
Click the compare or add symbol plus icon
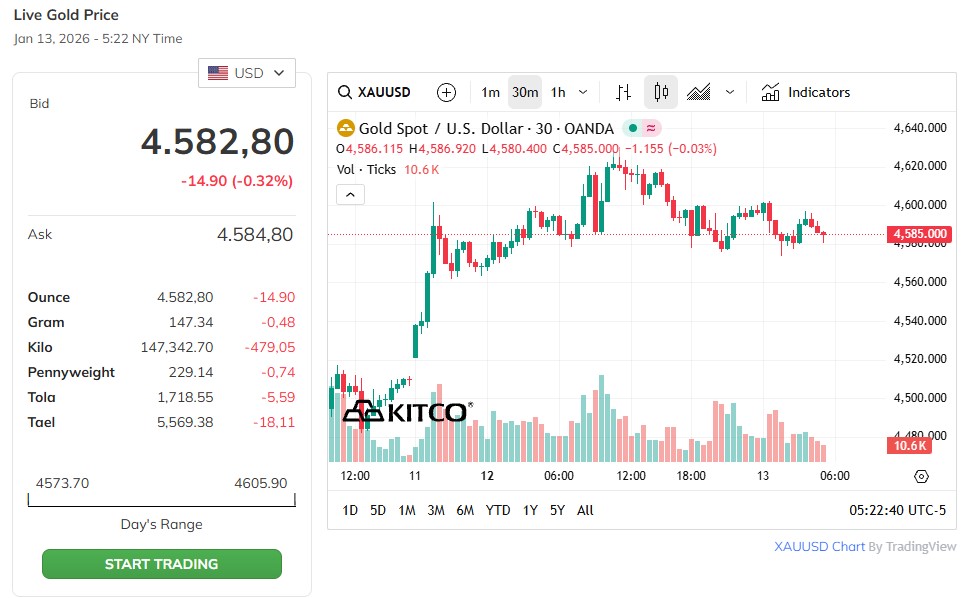pyautogui.click(x=446, y=92)
